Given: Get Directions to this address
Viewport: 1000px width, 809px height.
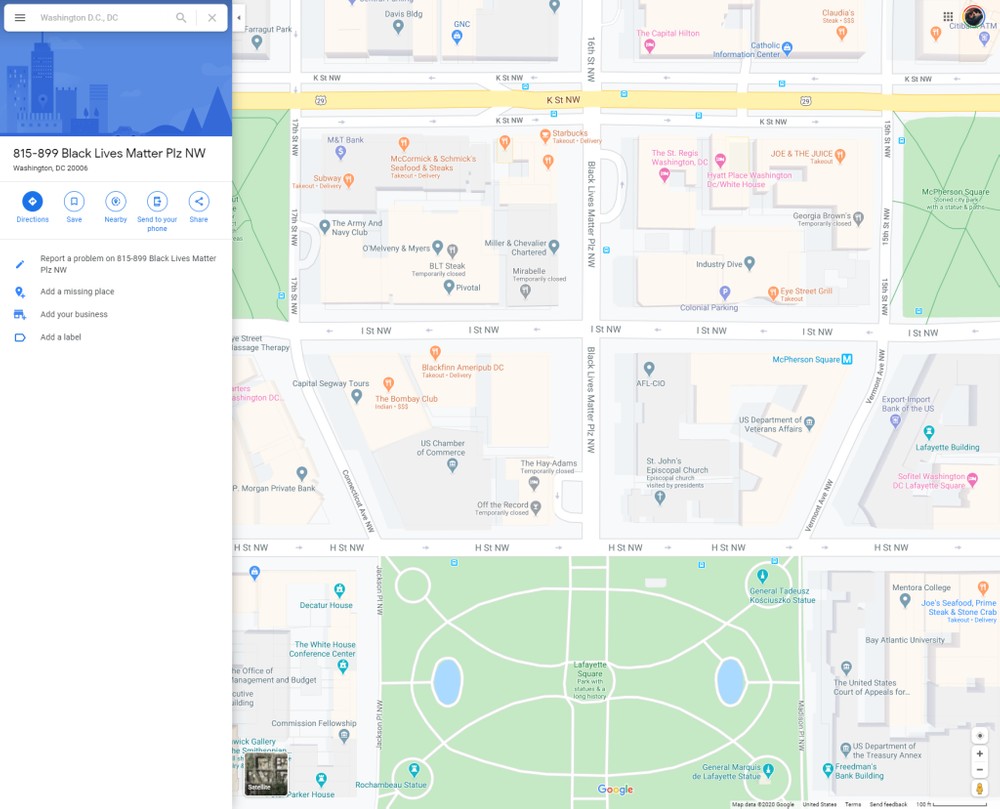Looking at the screenshot, I should tap(32, 202).
